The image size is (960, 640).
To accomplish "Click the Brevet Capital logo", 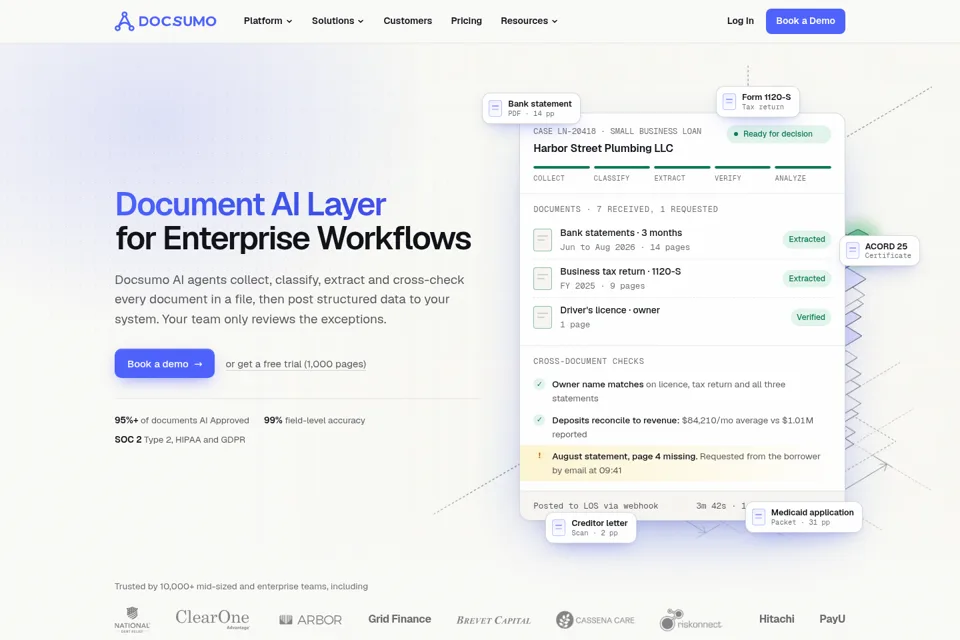I will pos(493,620).
